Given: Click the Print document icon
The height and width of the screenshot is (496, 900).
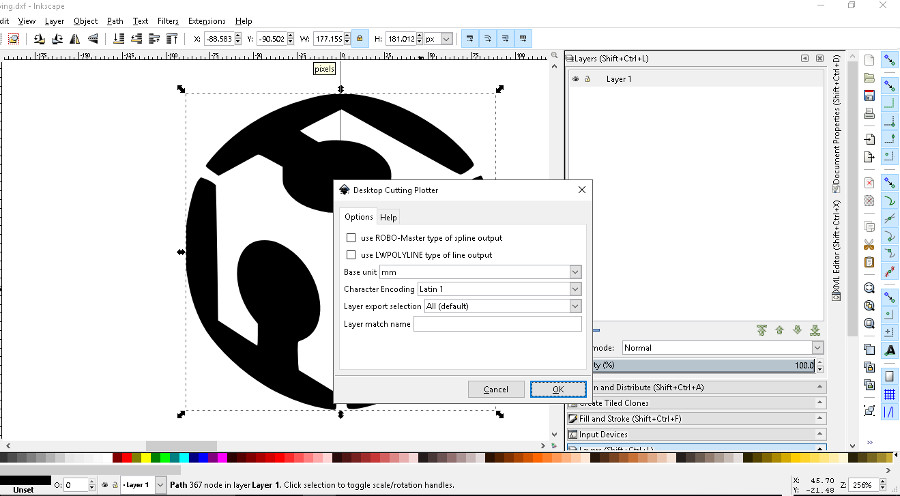Looking at the screenshot, I should (x=869, y=114).
